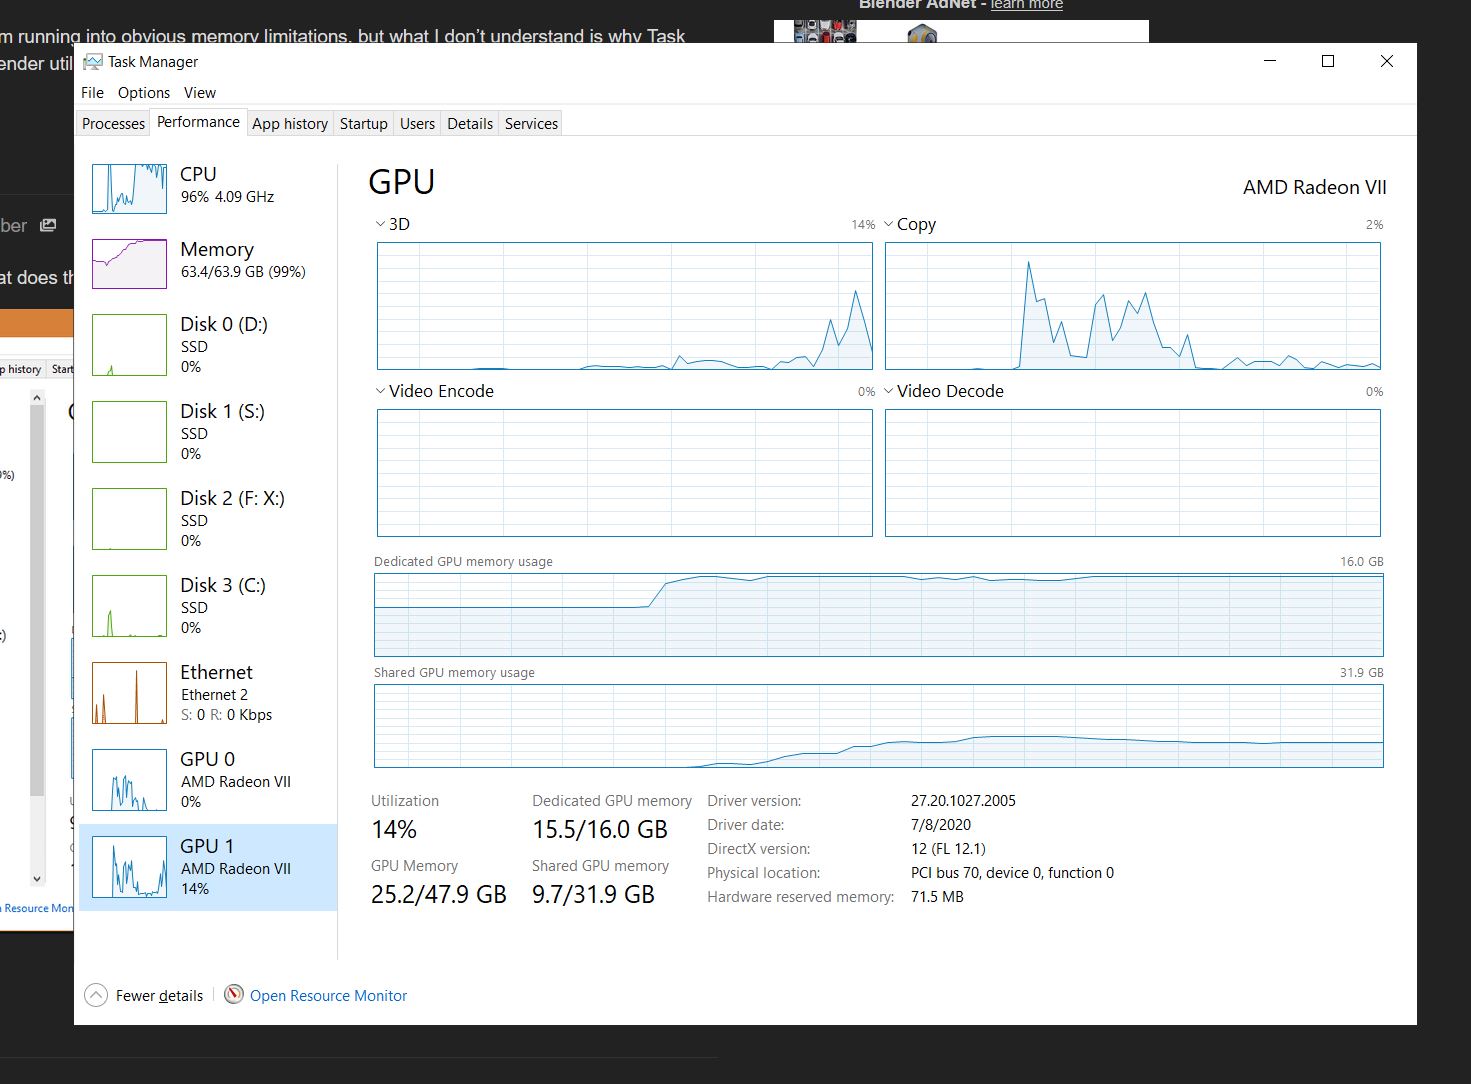Switch to the Users tab
Image resolution: width=1471 pixels, height=1084 pixels.
[x=417, y=123]
